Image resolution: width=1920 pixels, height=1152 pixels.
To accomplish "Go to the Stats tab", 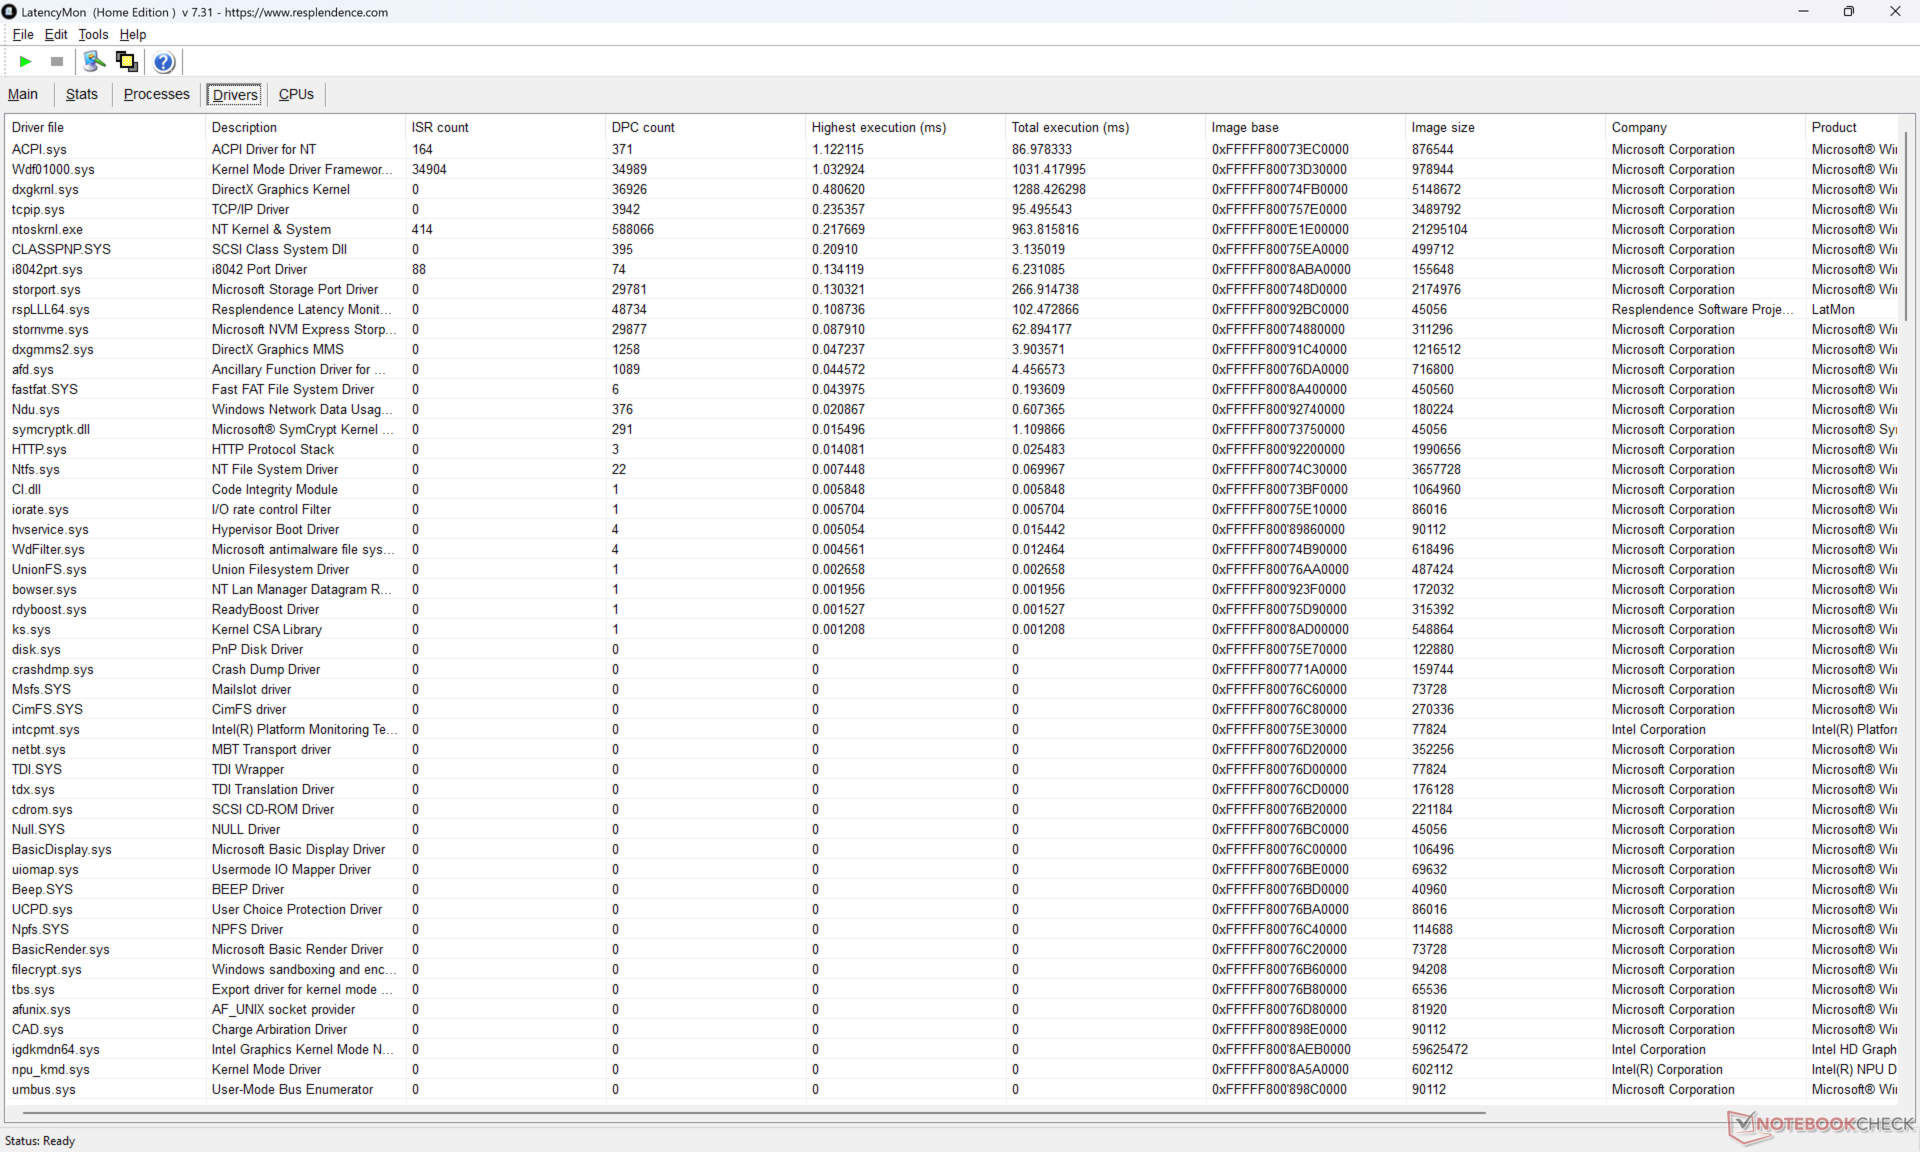I will pos(82,94).
